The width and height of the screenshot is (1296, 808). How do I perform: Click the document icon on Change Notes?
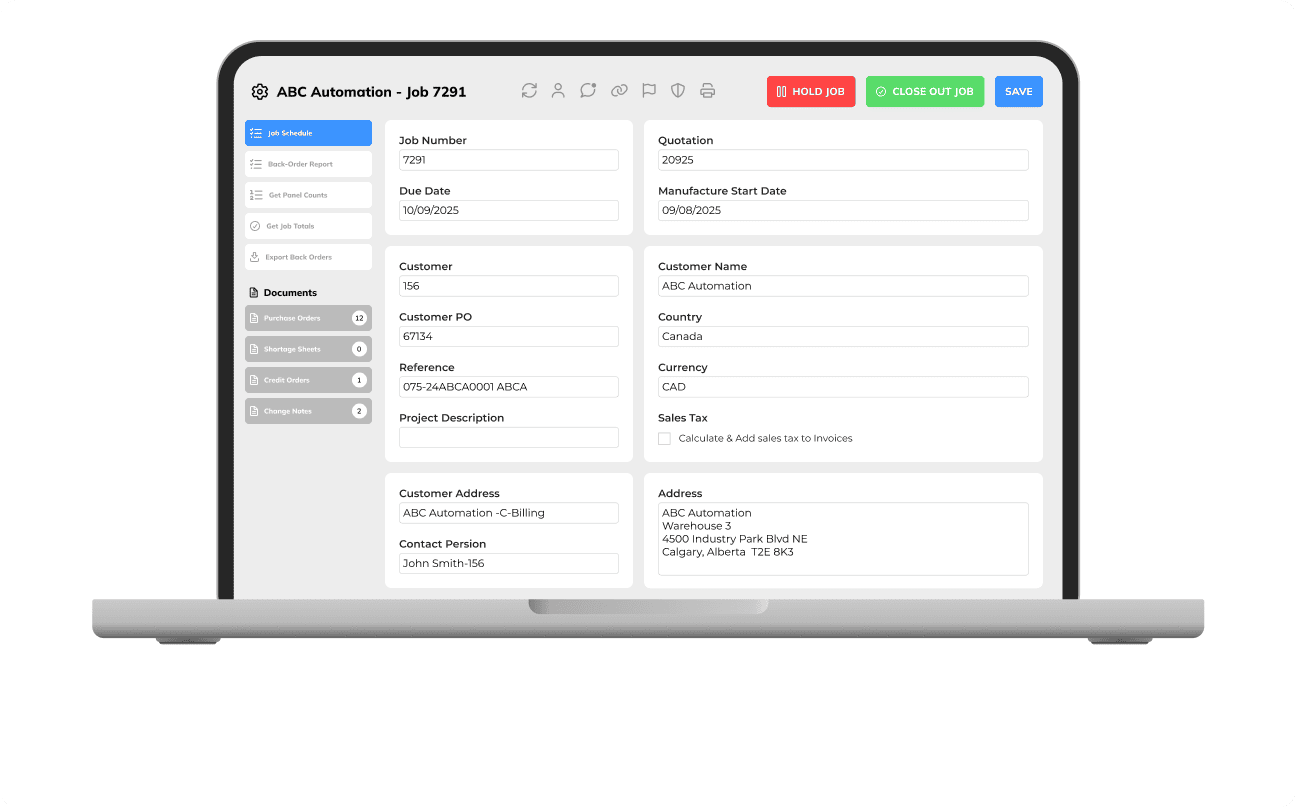click(254, 411)
